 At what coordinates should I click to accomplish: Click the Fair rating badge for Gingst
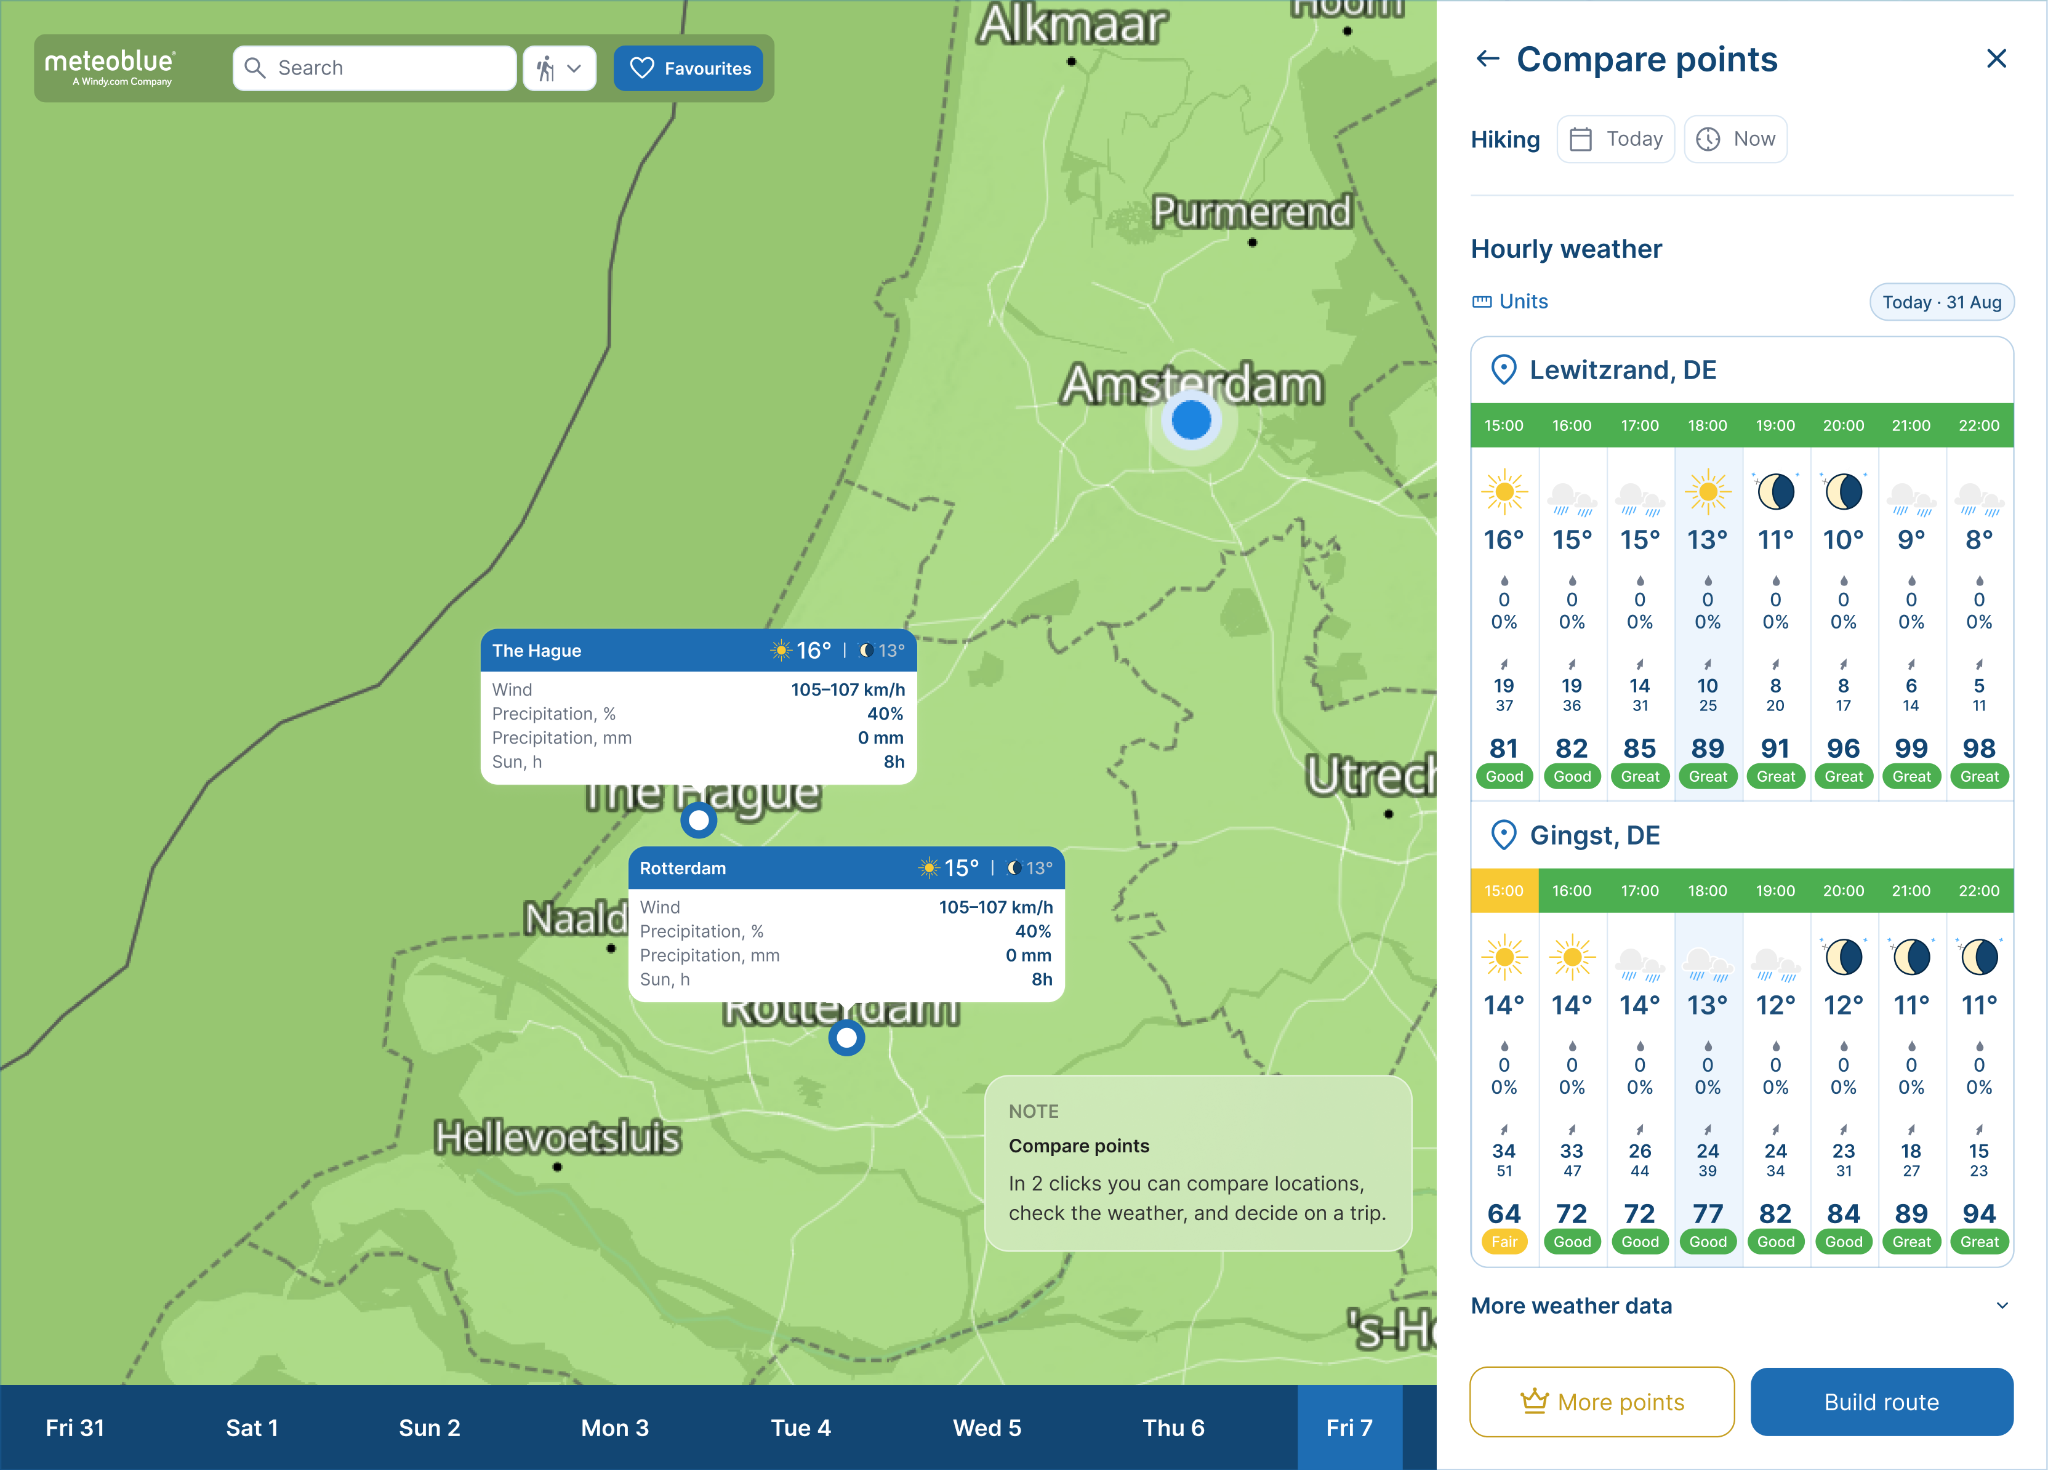pos(1504,1242)
